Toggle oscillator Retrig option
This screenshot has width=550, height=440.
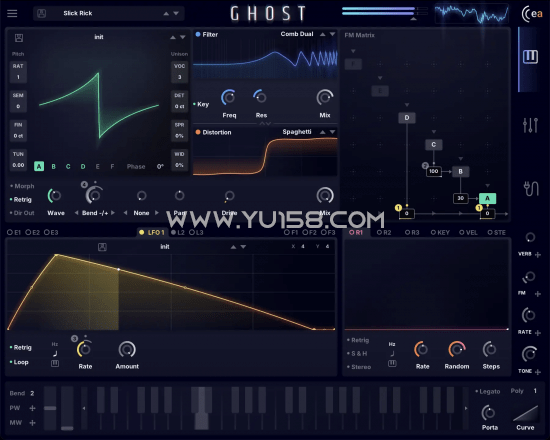pyautogui.click(x=21, y=199)
